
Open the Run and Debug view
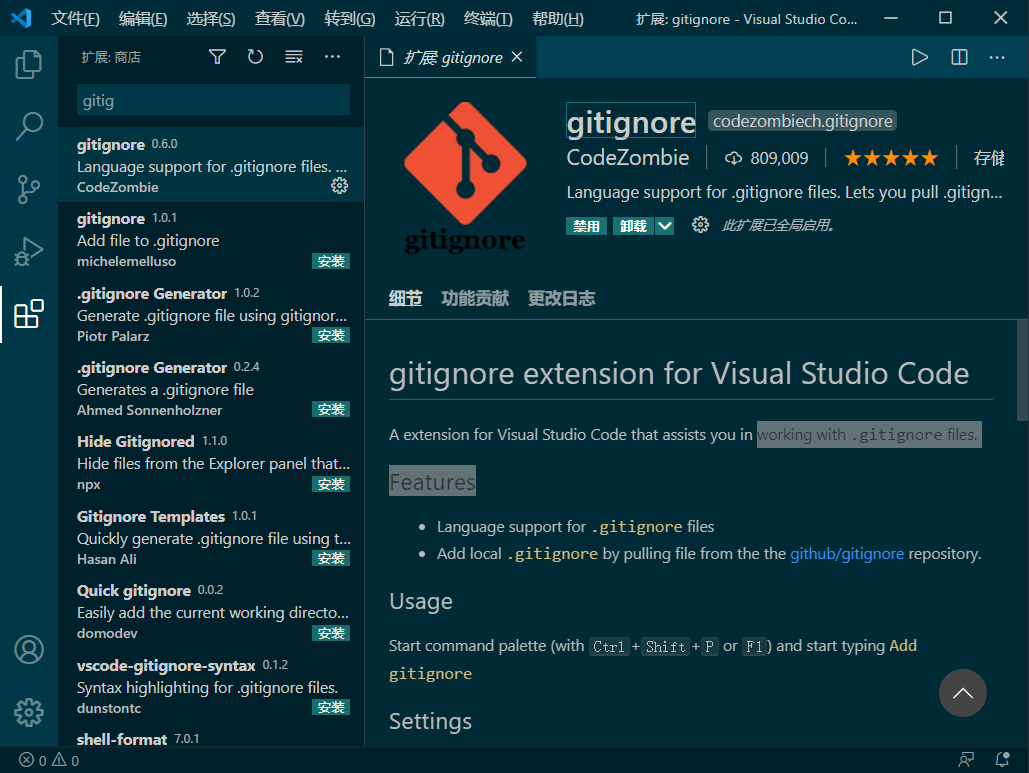[x=29, y=251]
